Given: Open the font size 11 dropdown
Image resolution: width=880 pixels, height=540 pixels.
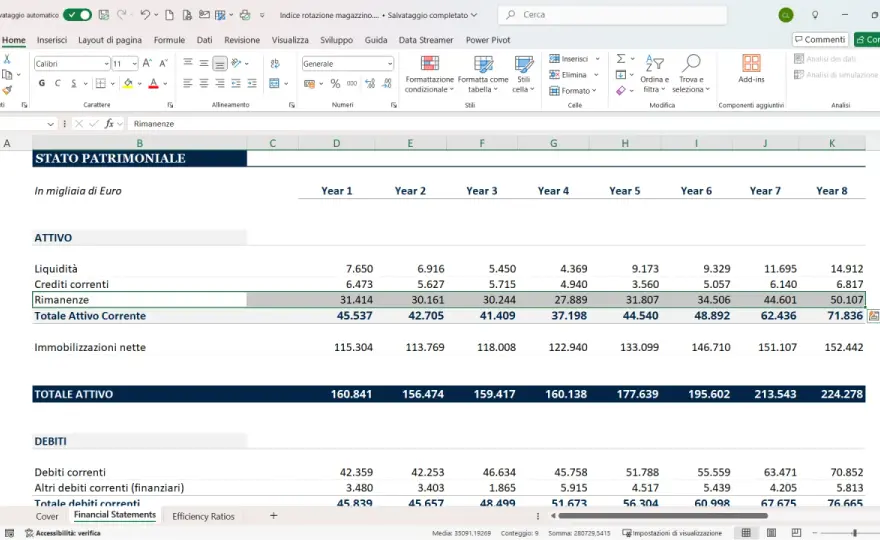Looking at the screenshot, I should click(x=134, y=64).
